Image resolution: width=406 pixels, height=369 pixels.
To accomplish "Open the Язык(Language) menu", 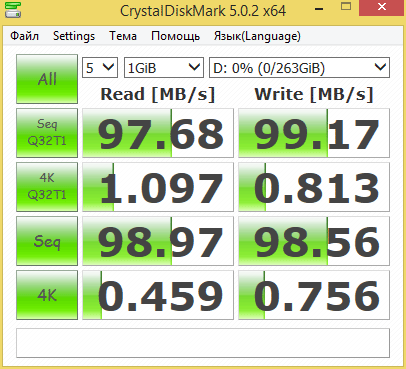I will (257, 36).
